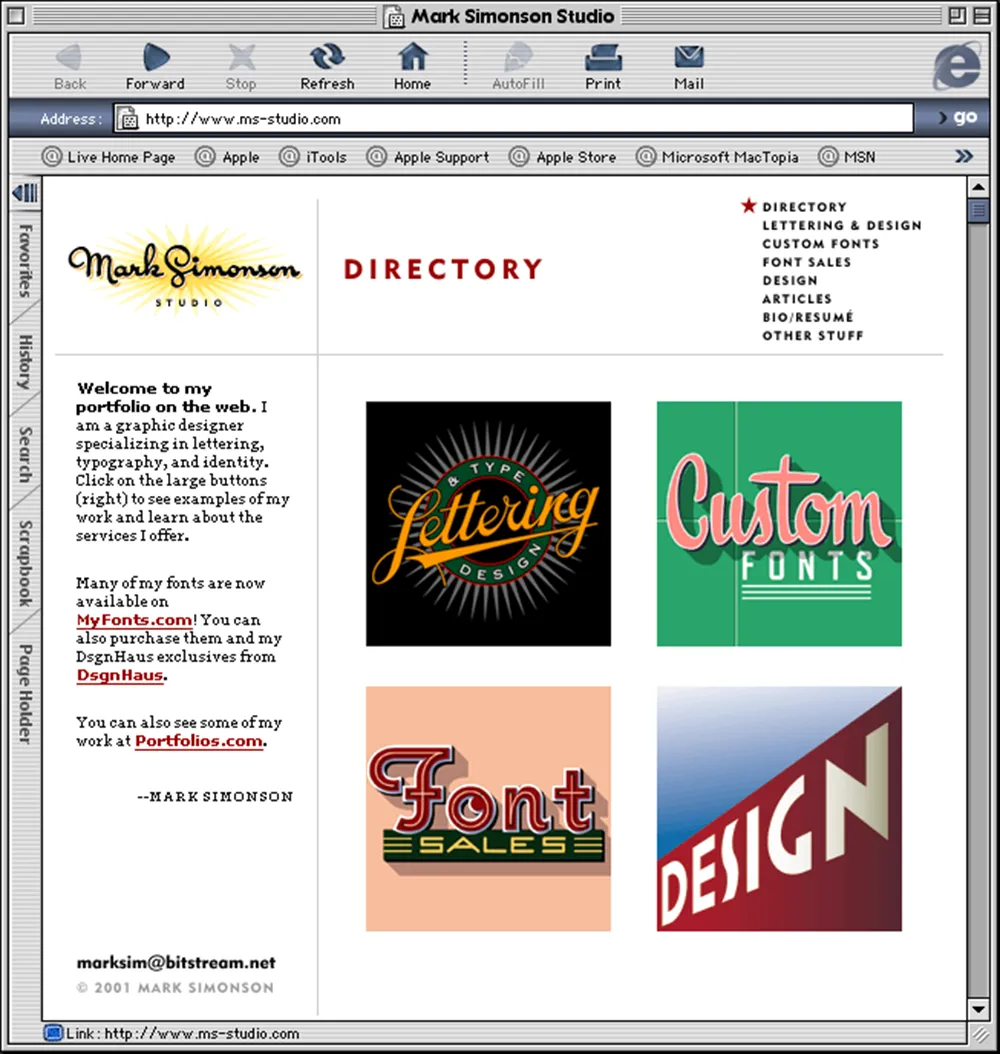
Task: Select Custom Fonts in the page menu
Action: coord(820,243)
